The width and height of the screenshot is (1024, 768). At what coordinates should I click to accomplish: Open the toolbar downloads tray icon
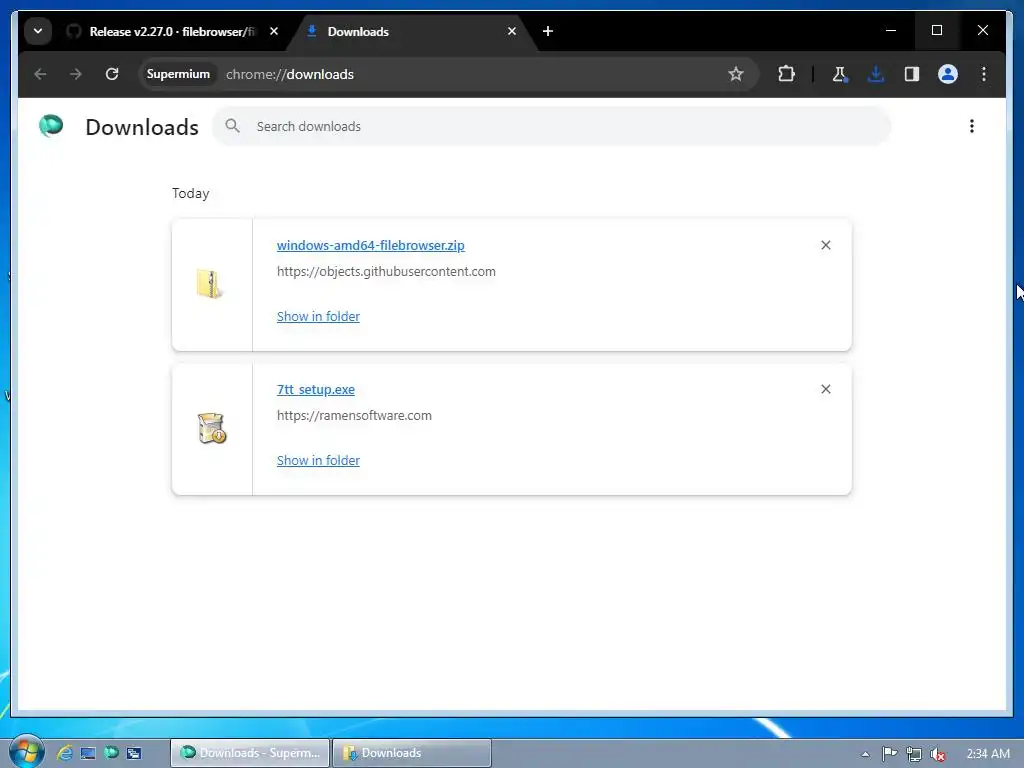[x=876, y=74]
